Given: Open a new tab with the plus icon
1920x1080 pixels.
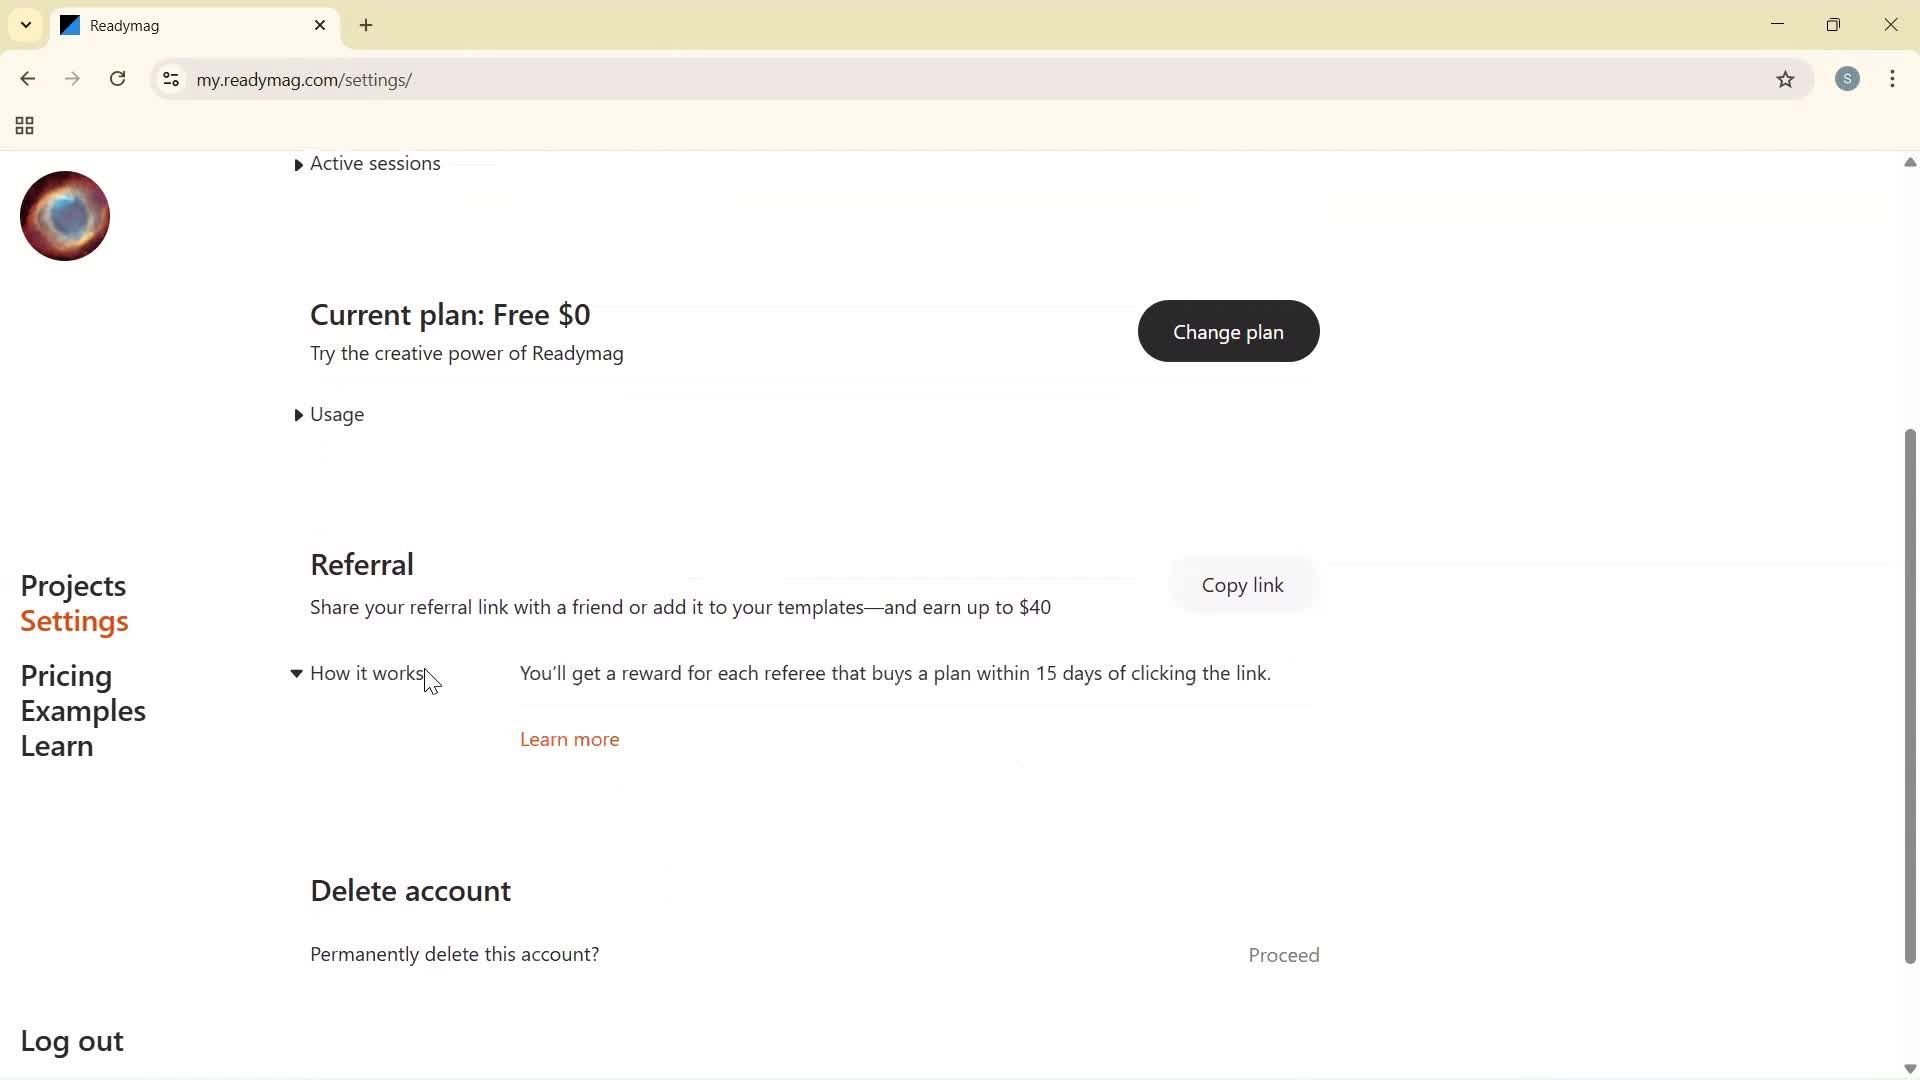Looking at the screenshot, I should pyautogui.click(x=366, y=25).
